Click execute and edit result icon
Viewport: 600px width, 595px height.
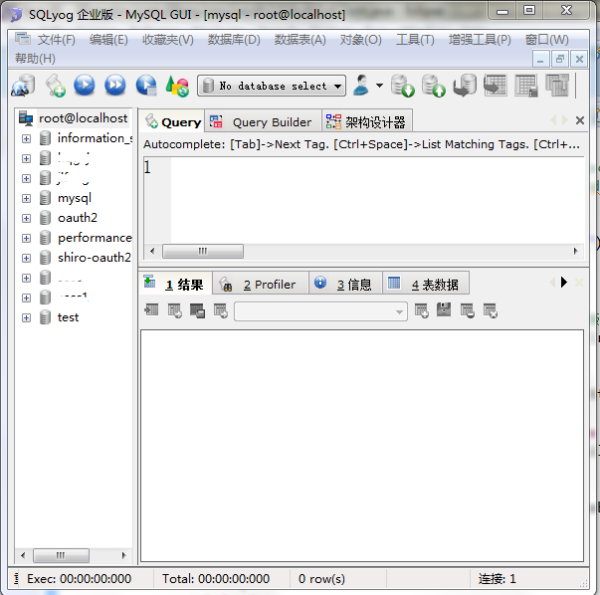click(x=146, y=85)
